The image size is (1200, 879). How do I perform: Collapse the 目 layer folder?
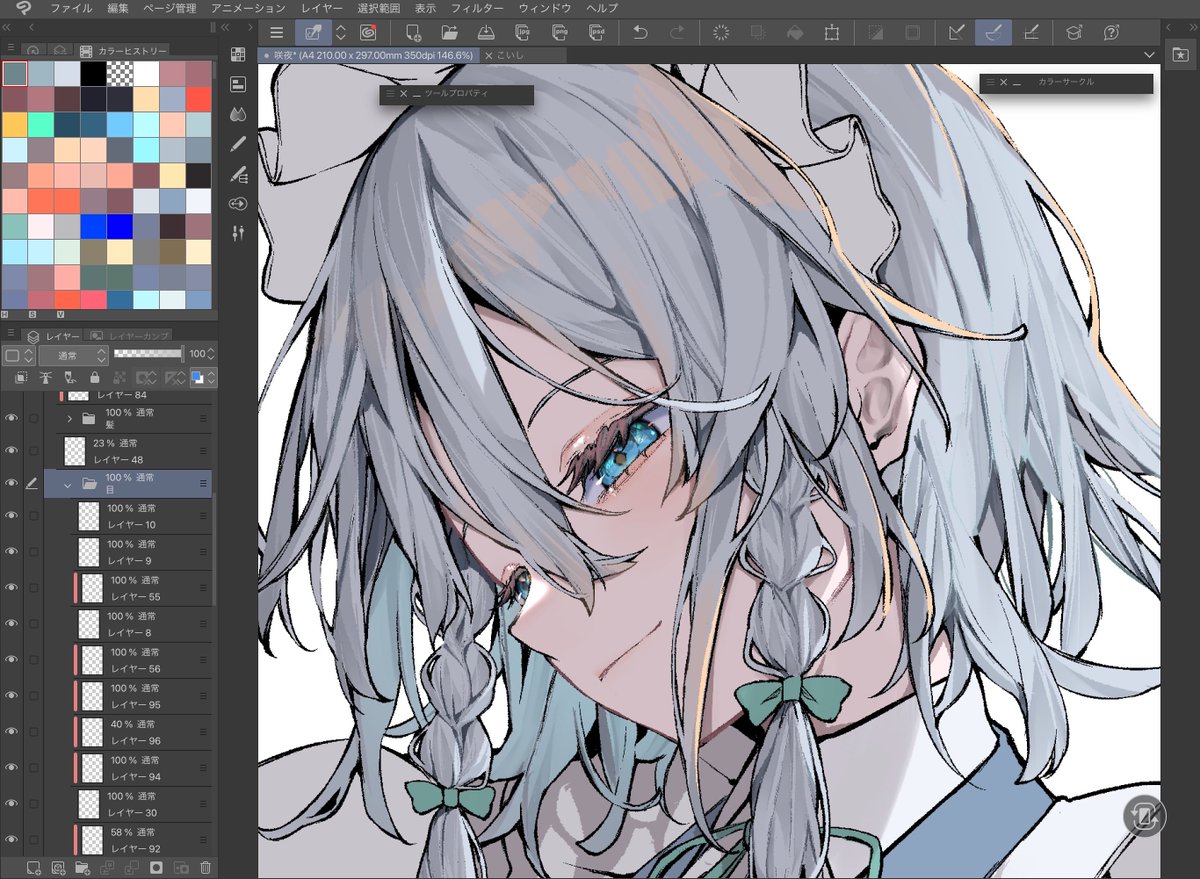tap(68, 484)
